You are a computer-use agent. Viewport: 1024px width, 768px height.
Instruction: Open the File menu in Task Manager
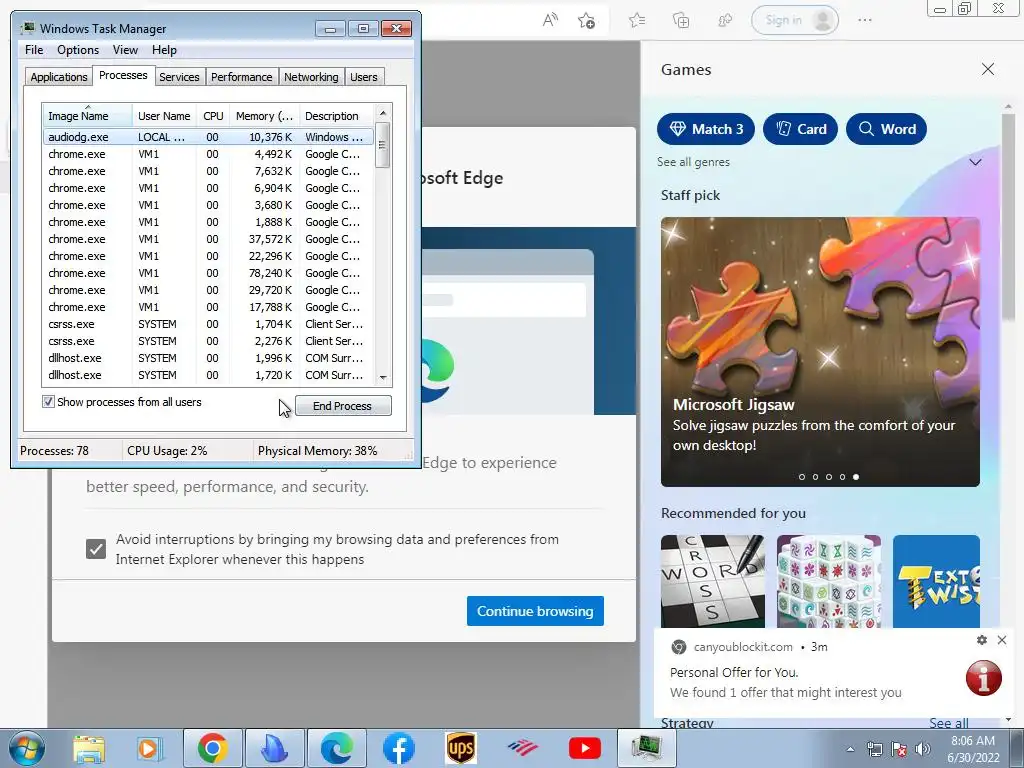[34, 50]
